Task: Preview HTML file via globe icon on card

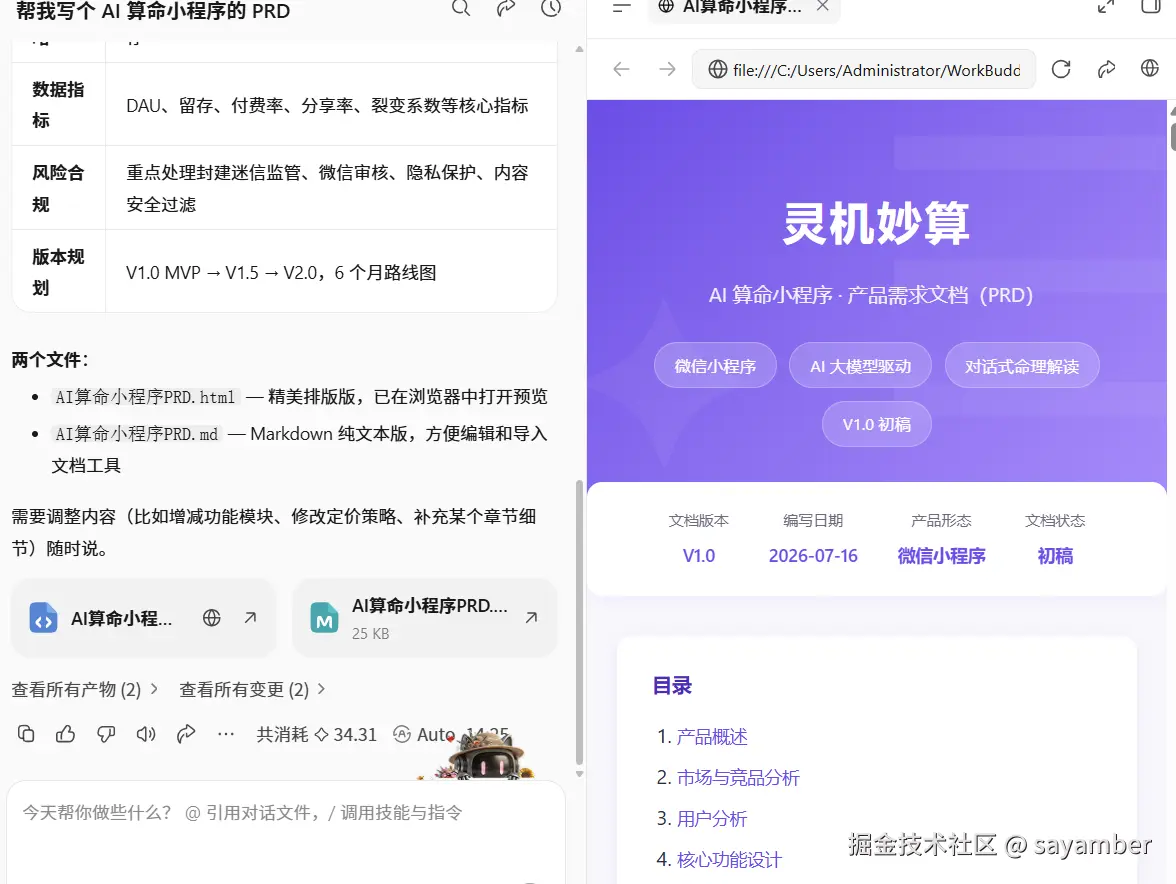Action: pyautogui.click(x=212, y=618)
